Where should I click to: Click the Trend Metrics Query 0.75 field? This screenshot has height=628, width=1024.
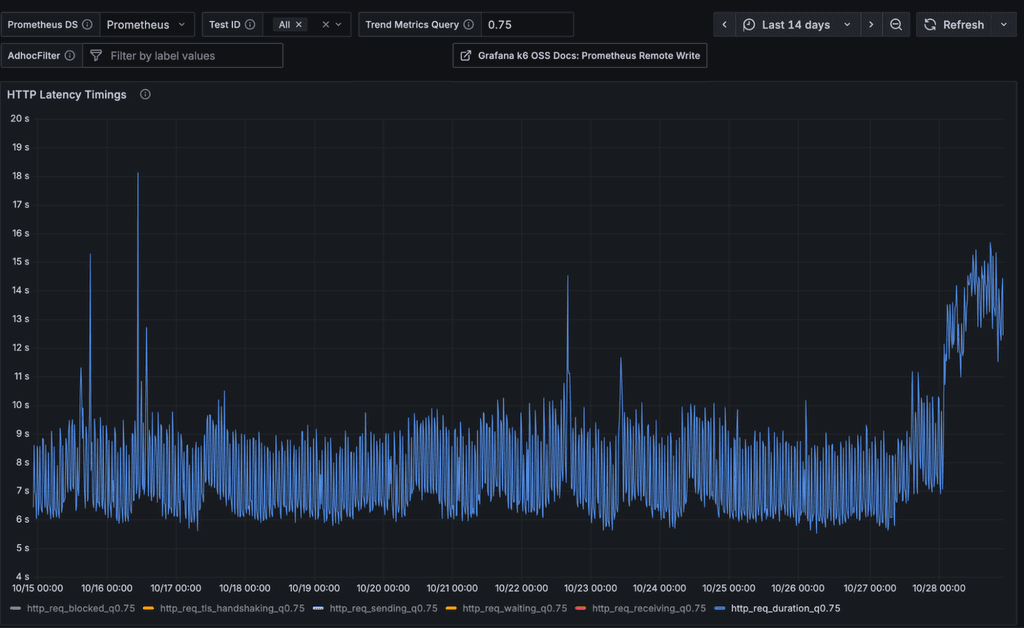(527, 24)
